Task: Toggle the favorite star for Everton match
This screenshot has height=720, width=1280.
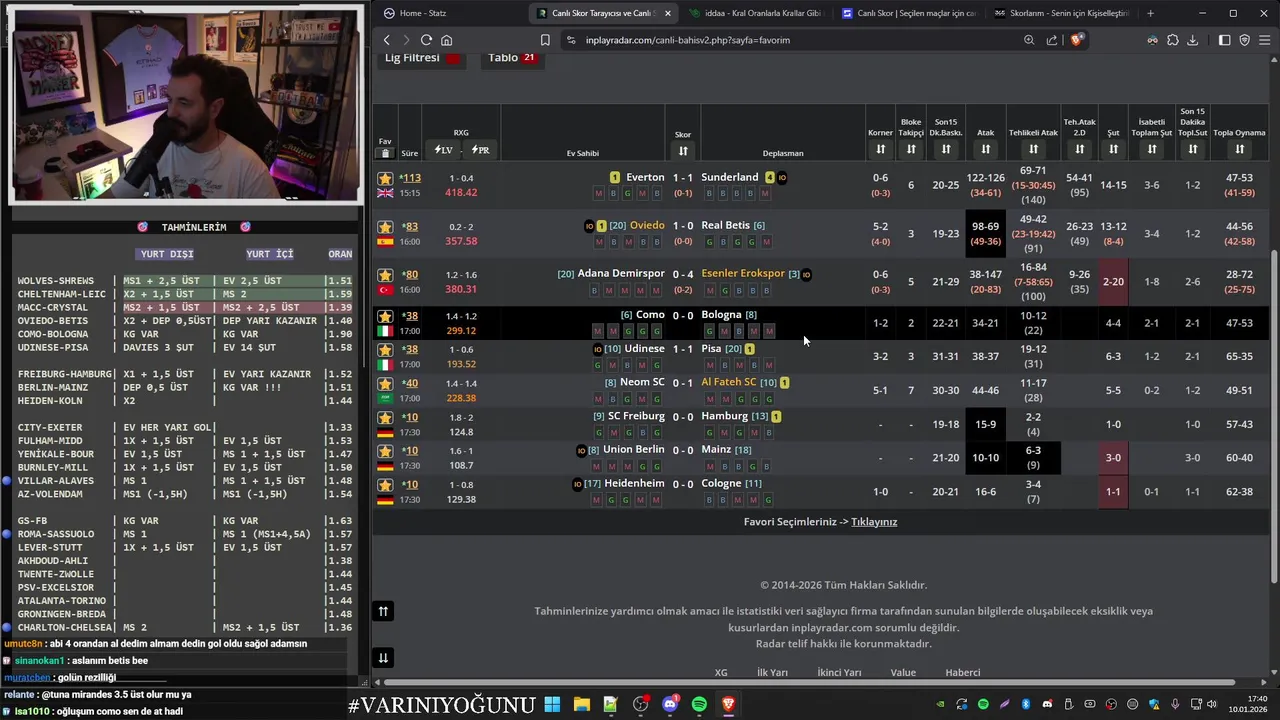Action: click(385, 179)
